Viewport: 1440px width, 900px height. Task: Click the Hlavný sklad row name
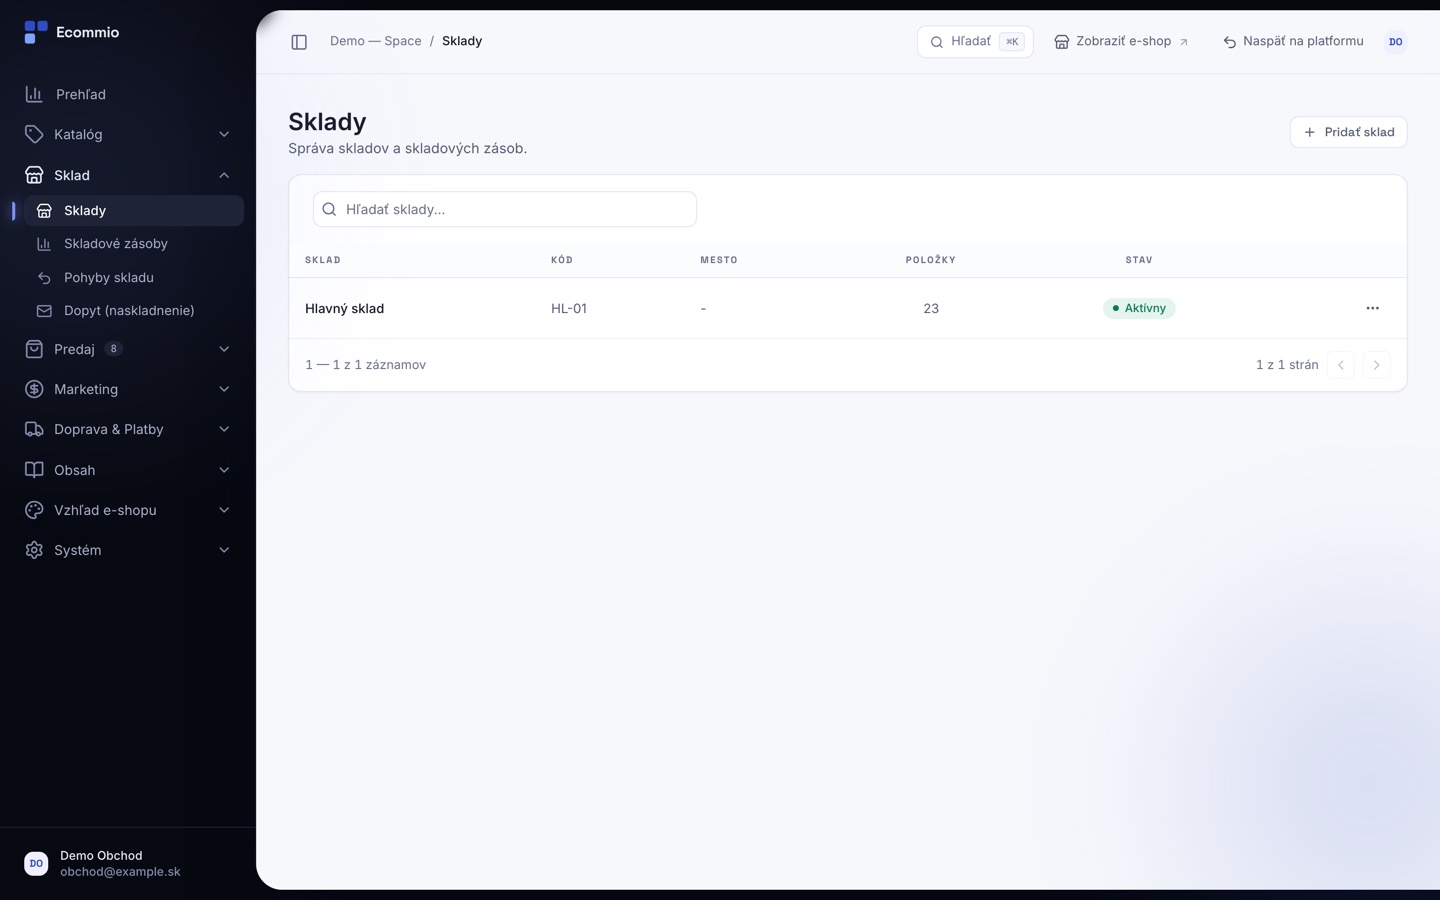345,308
